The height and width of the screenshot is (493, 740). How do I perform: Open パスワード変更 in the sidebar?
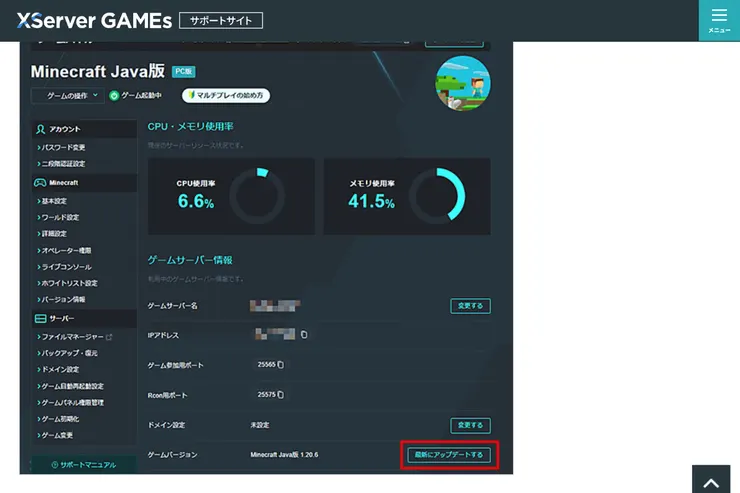pos(61,148)
